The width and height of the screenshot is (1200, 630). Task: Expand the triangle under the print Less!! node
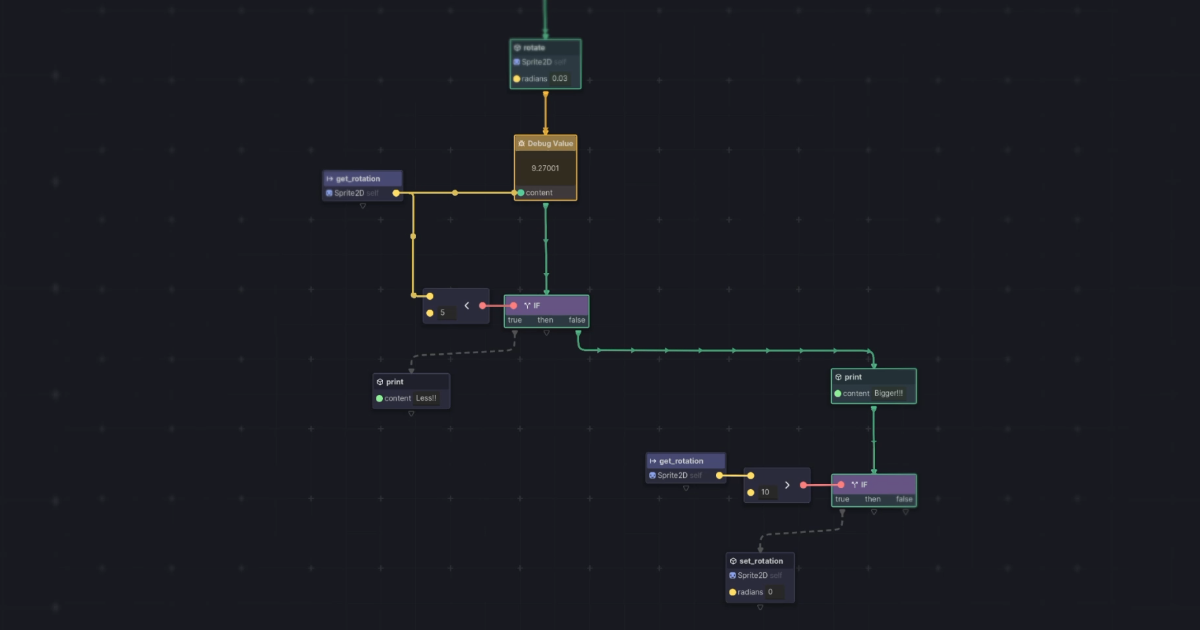[x=411, y=413]
